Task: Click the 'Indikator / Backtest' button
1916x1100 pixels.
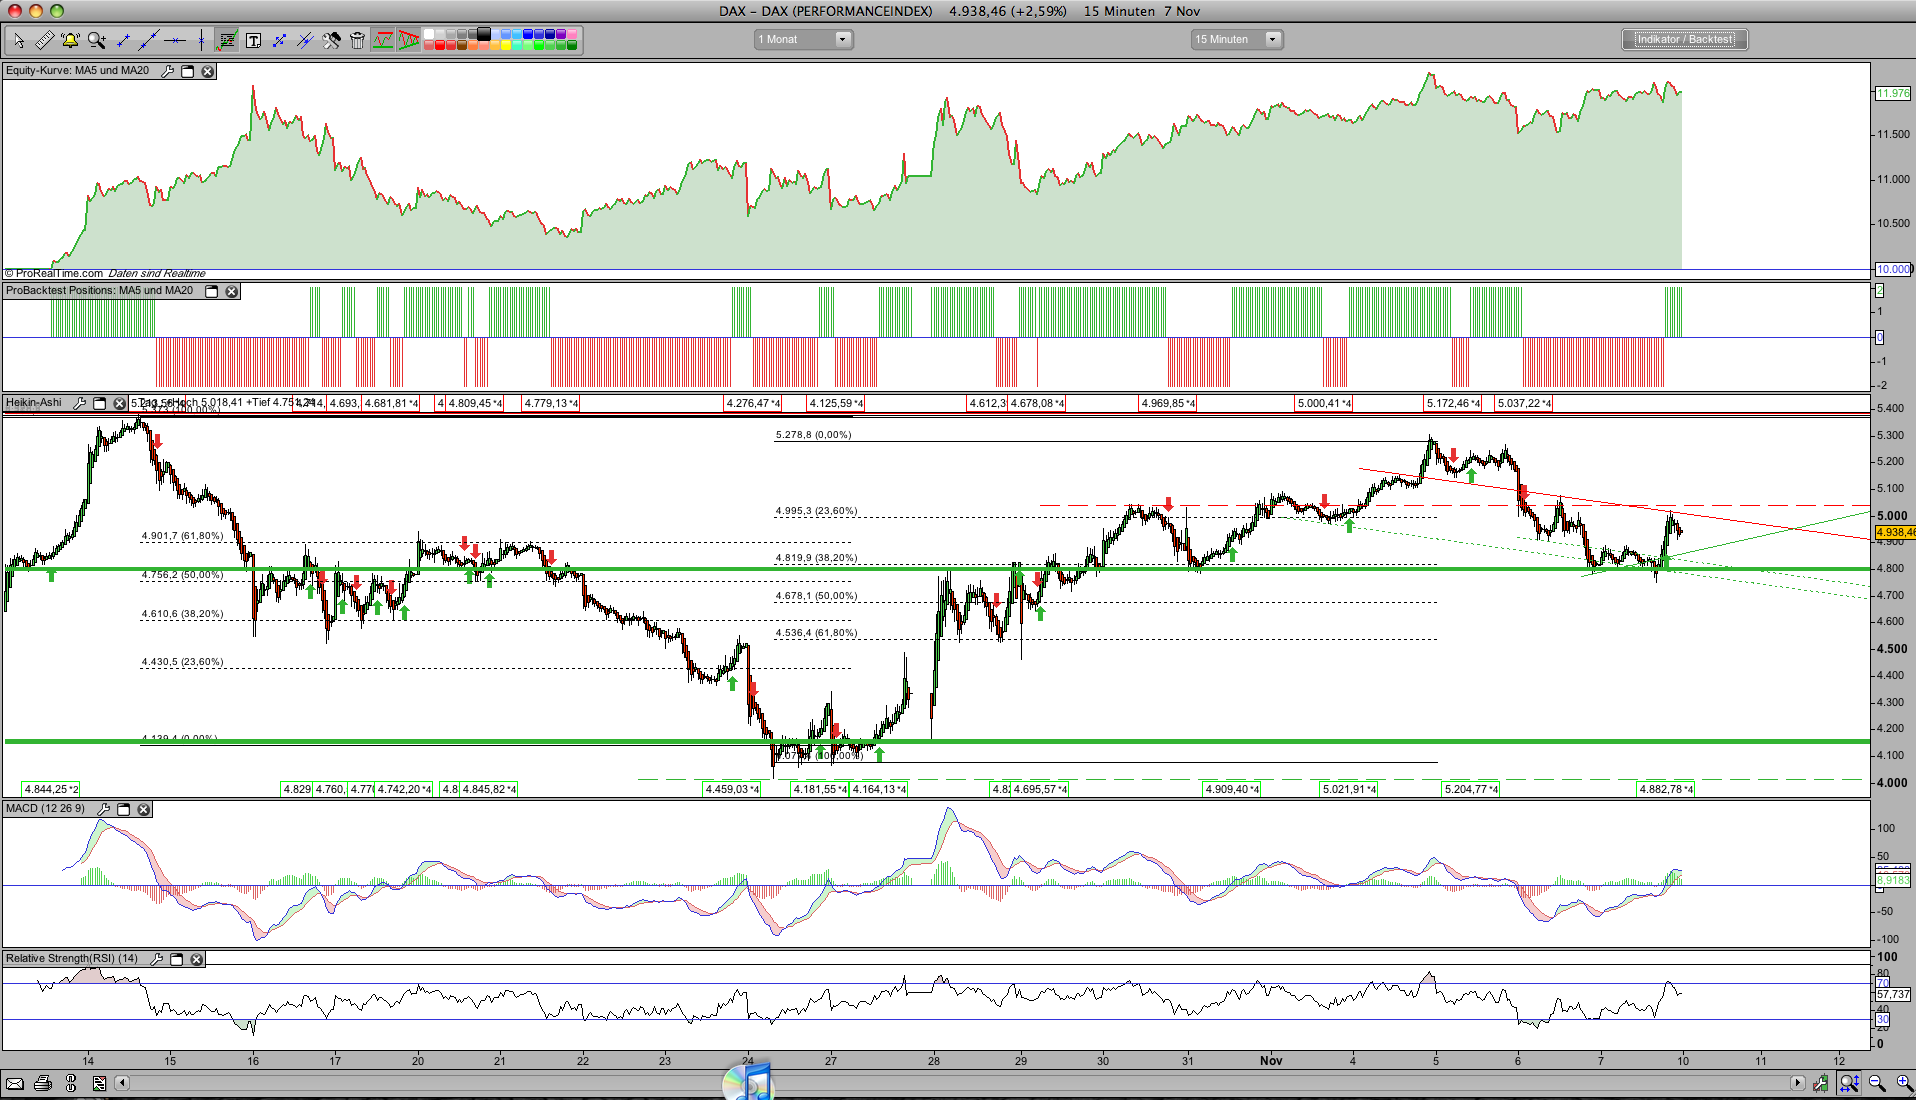Action: (1685, 40)
